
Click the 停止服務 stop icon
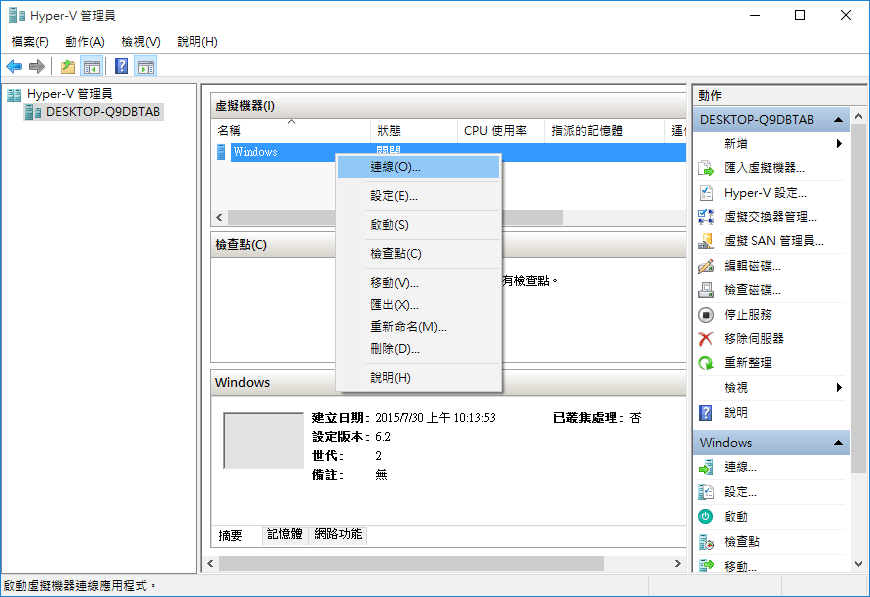pyautogui.click(x=706, y=315)
